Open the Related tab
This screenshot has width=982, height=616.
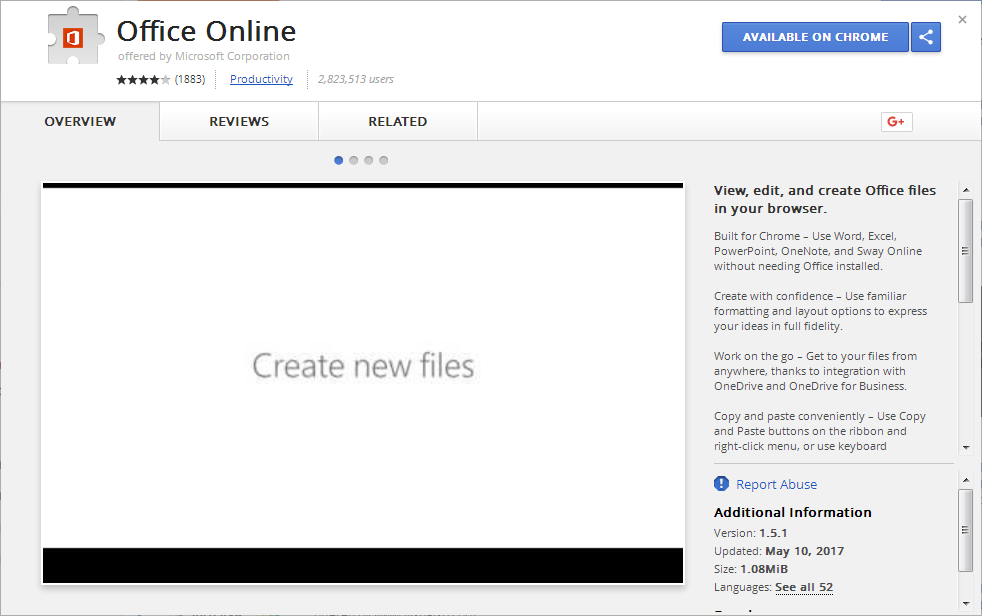398,121
